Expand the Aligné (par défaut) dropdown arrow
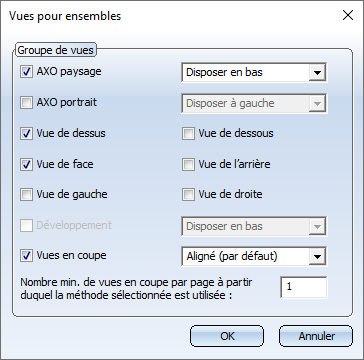 [317, 256]
